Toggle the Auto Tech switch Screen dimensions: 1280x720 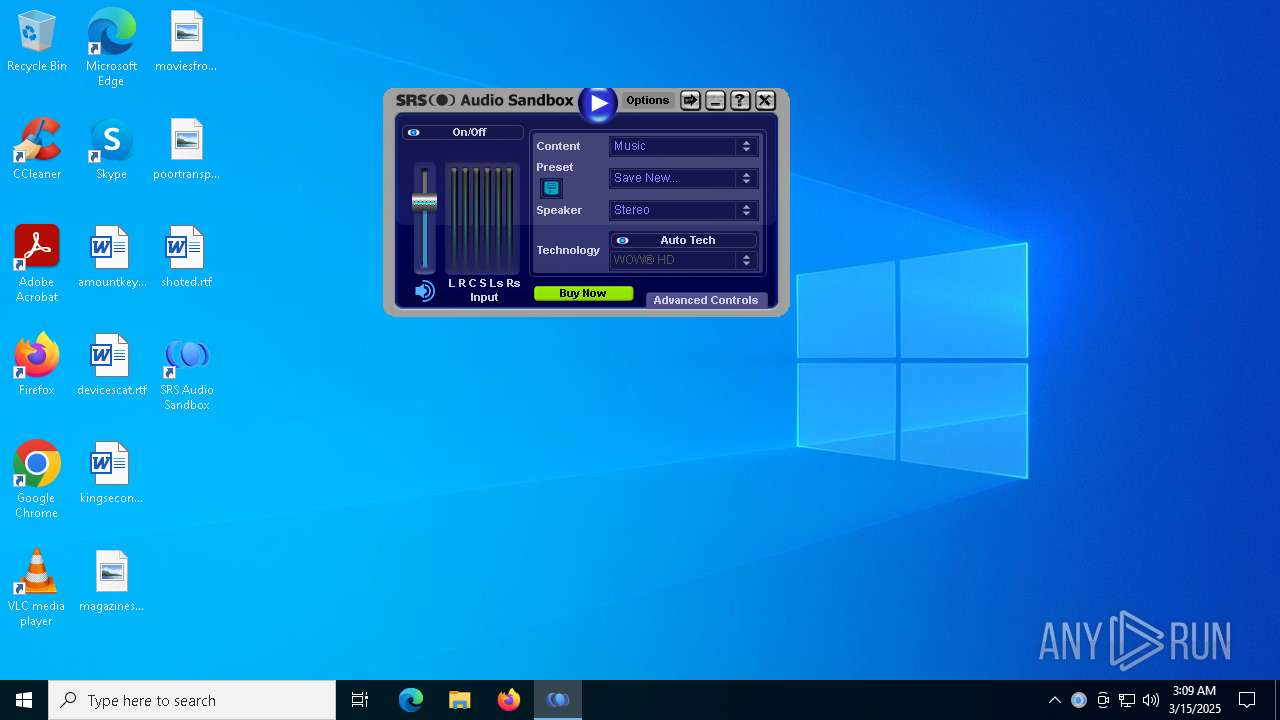coord(683,240)
